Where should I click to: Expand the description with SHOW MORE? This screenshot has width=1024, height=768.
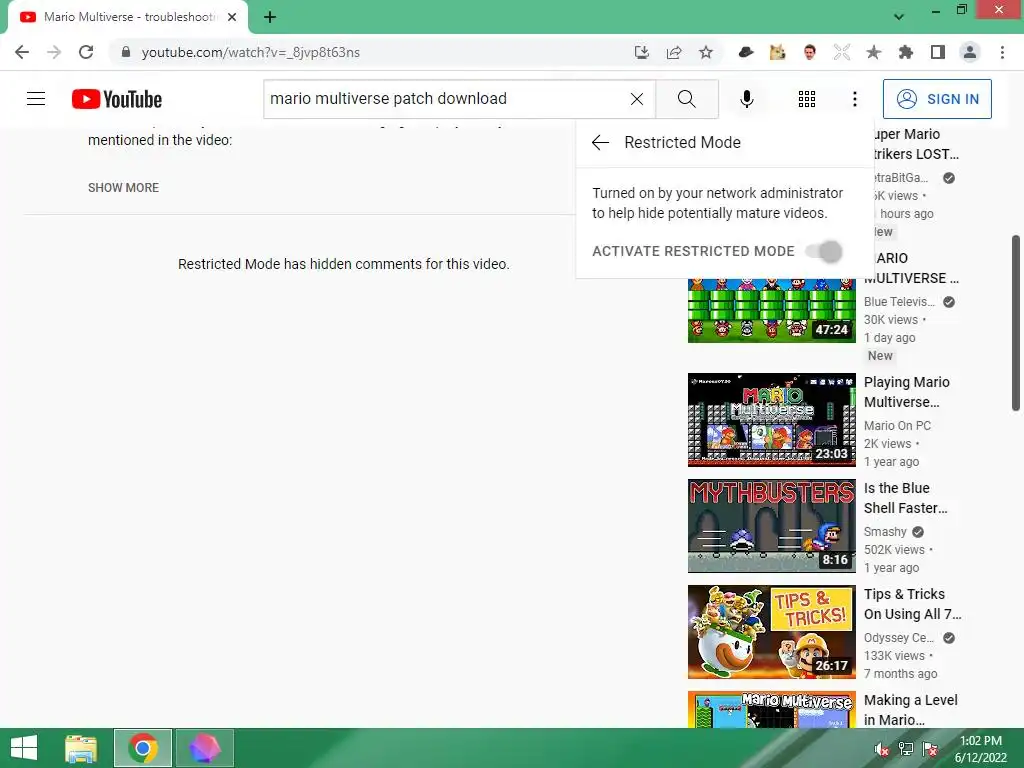(123, 187)
